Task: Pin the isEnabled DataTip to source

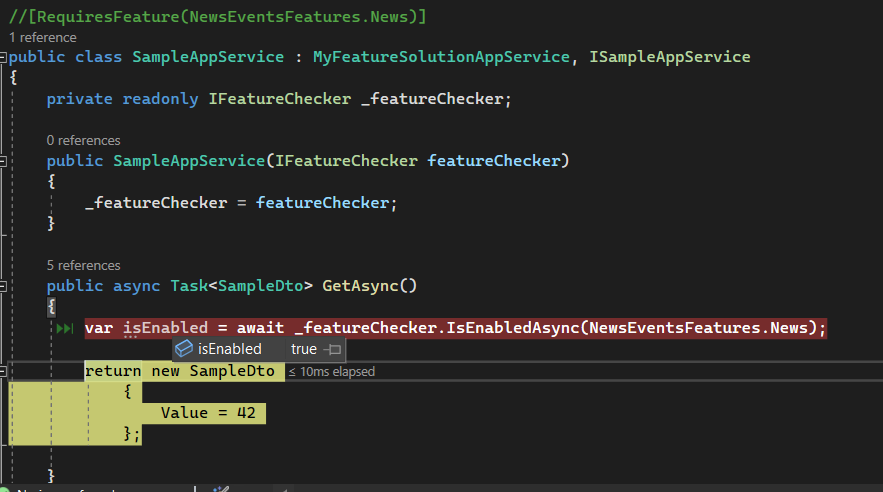Action: pos(333,350)
